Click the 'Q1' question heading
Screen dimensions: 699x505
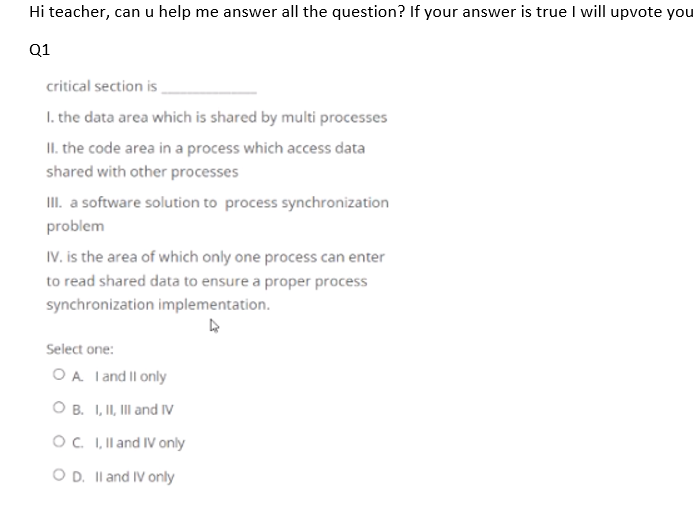pyautogui.click(x=40, y=49)
